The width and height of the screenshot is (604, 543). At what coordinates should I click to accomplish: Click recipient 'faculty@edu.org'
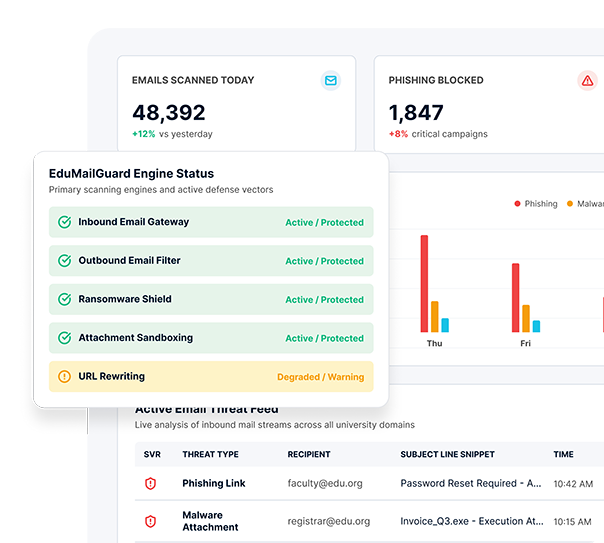pyautogui.click(x=325, y=483)
